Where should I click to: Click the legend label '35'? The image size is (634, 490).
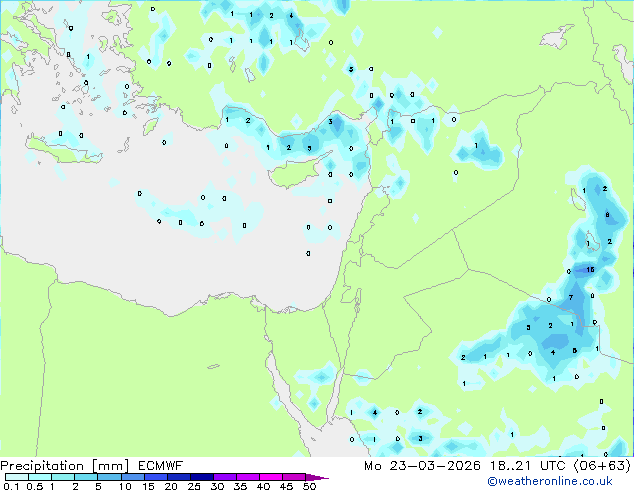point(240,486)
